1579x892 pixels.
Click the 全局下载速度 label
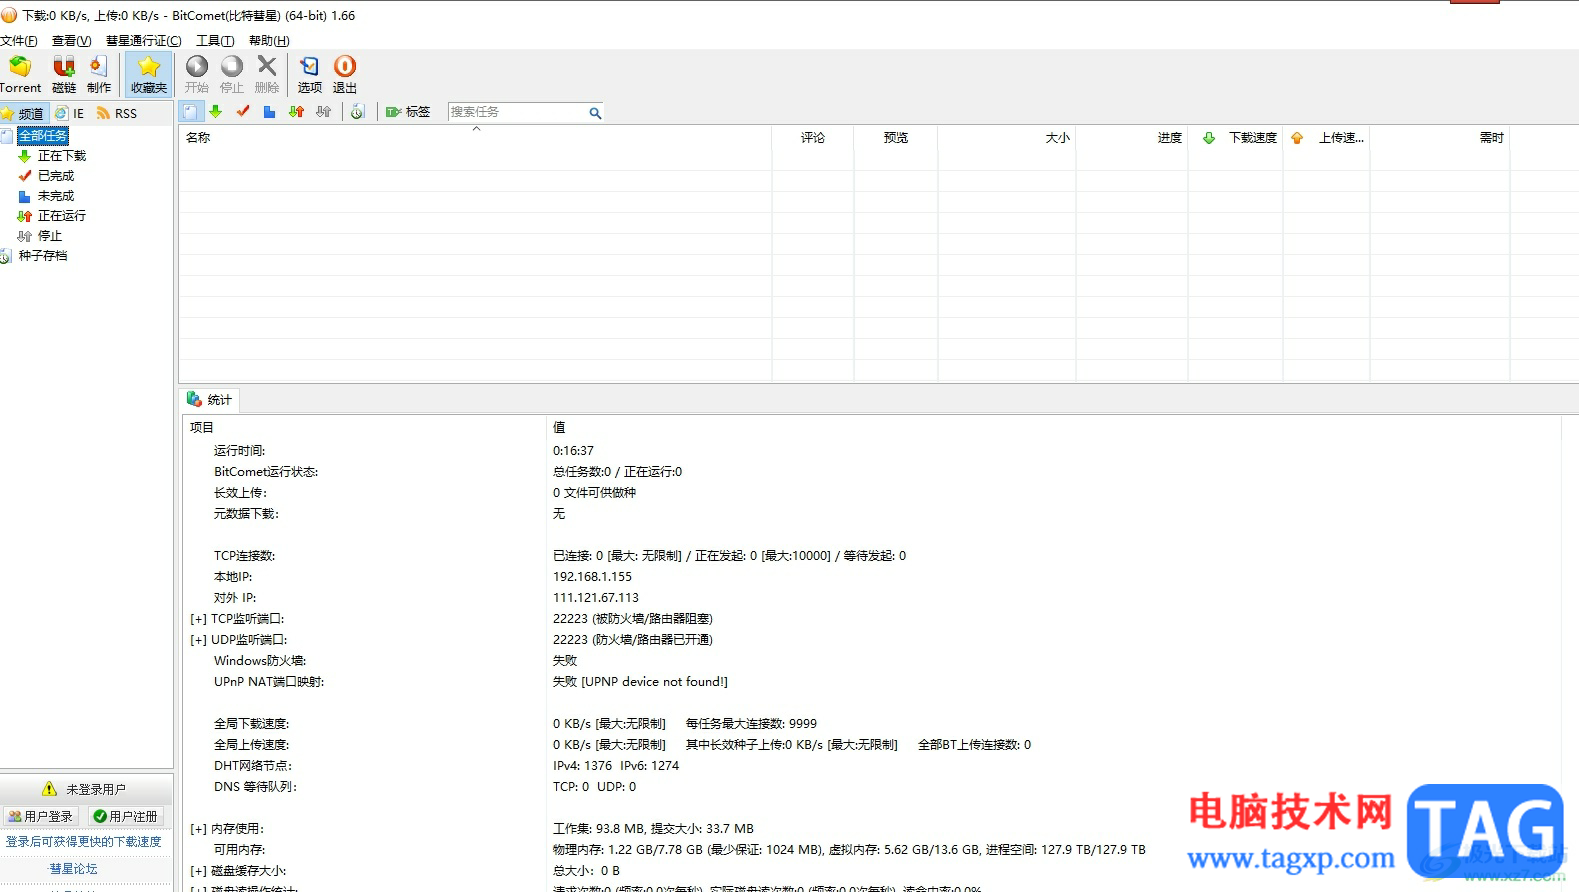[x=251, y=724]
